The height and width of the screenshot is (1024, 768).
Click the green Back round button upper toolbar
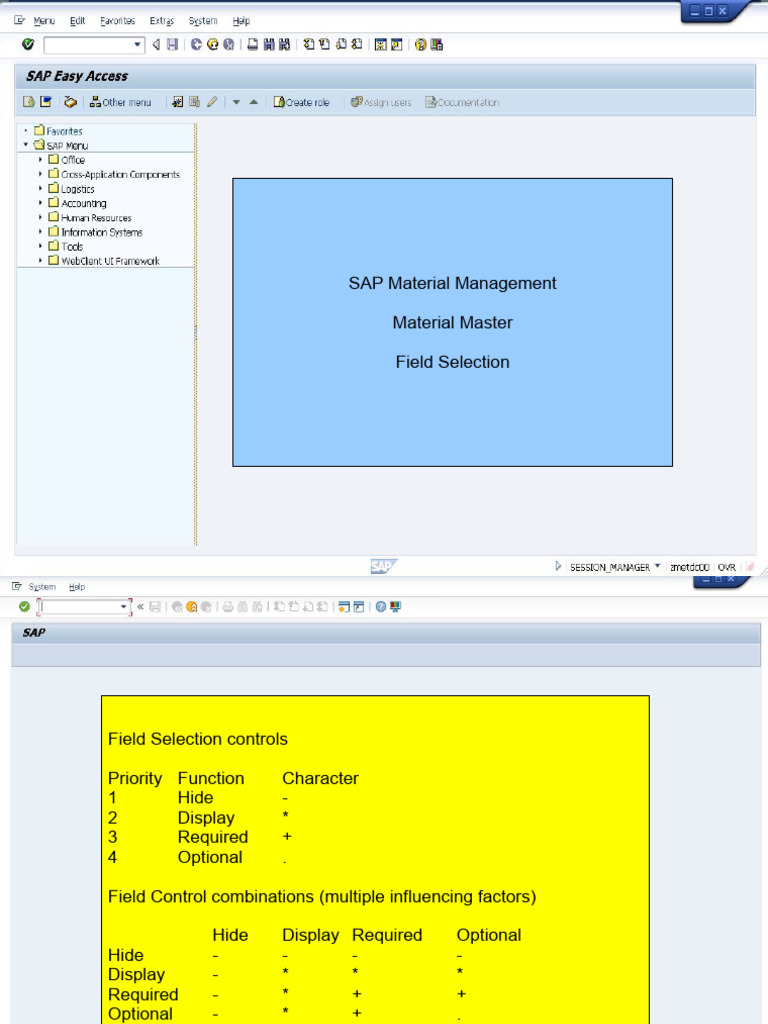click(x=196, y=44)
